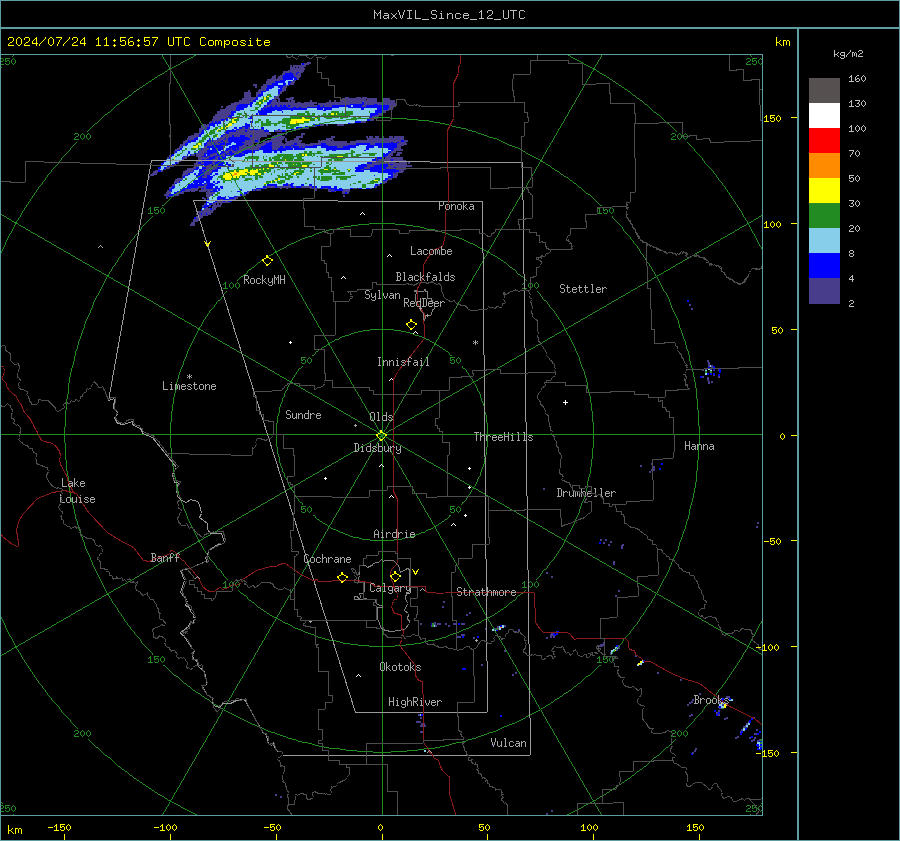Click the Limestone label
The image size is (900, 841).
coord(189,386)
